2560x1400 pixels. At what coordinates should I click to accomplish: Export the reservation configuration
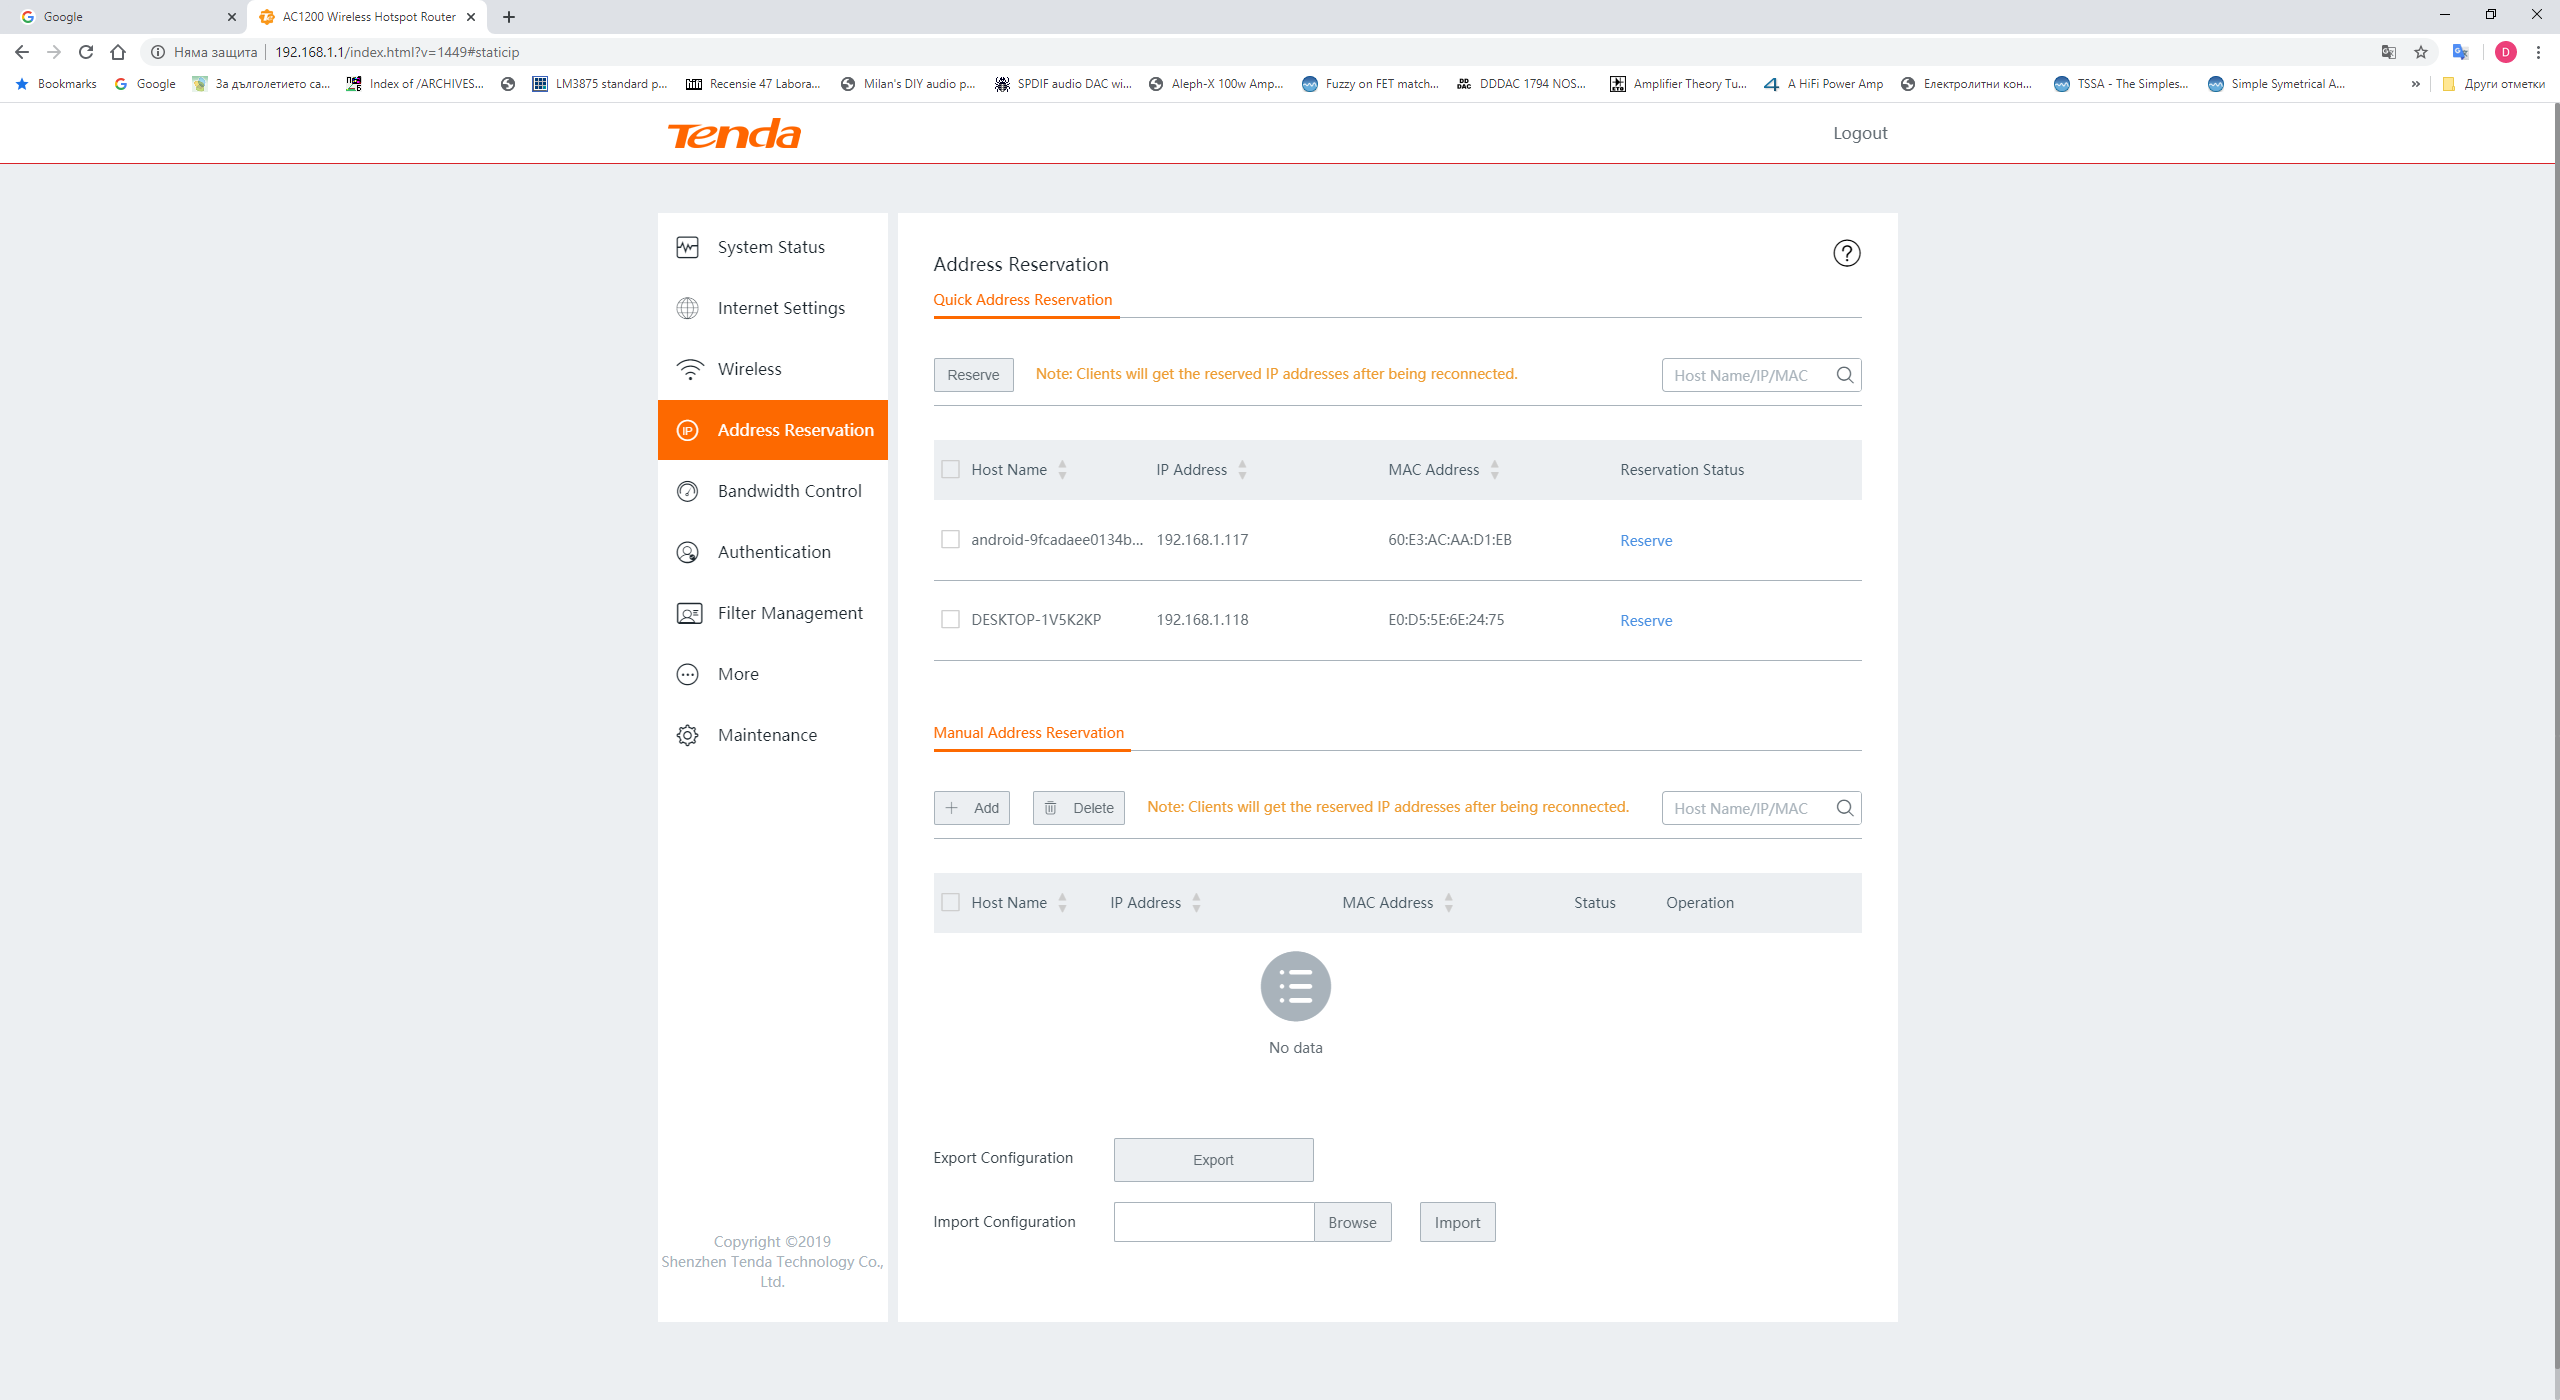(1213, 1160)
